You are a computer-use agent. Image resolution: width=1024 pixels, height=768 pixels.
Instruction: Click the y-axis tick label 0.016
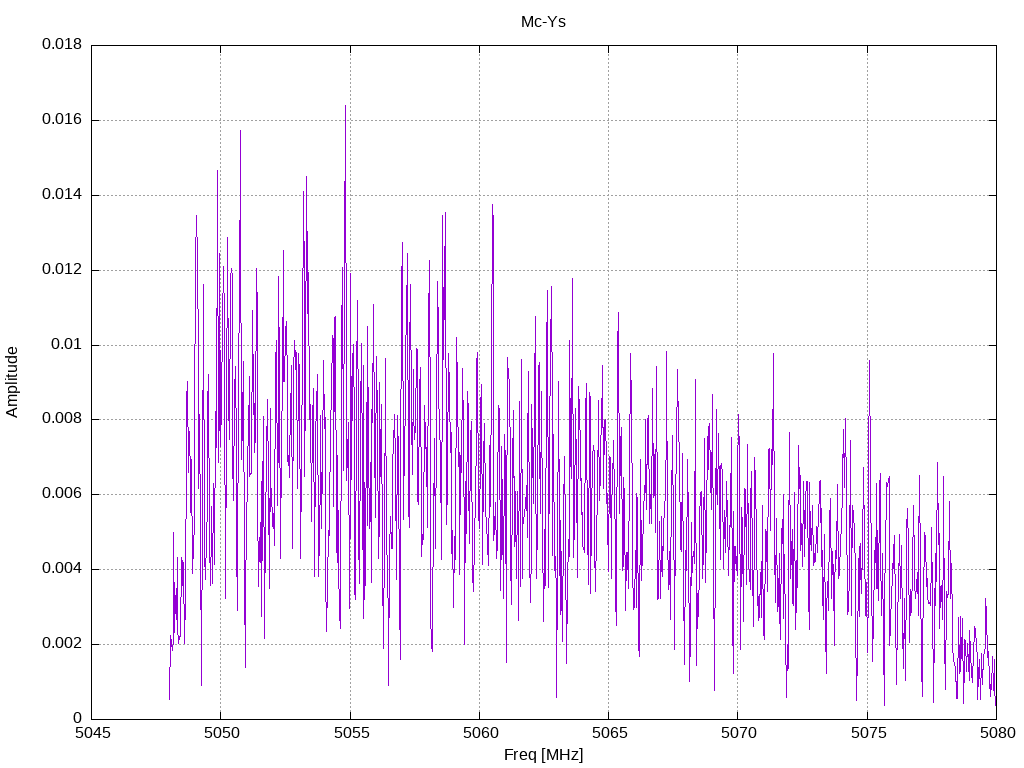pyautogui.click(x=62, y=120)
